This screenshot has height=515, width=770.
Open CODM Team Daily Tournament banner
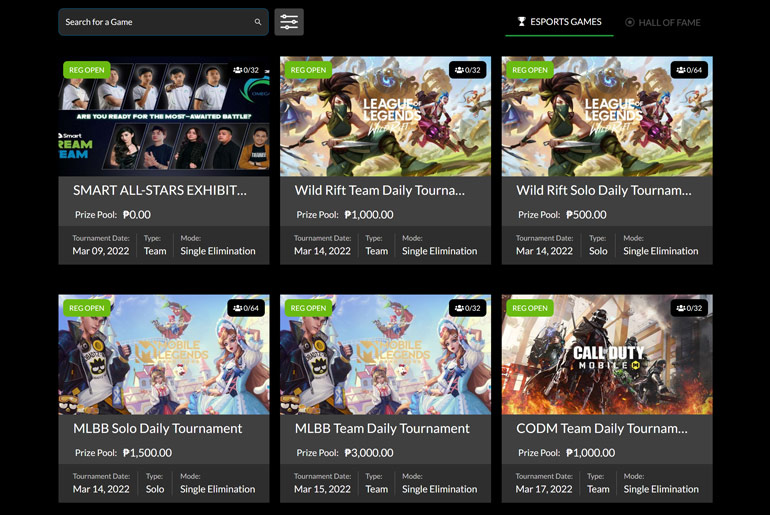tap(607, 354)
